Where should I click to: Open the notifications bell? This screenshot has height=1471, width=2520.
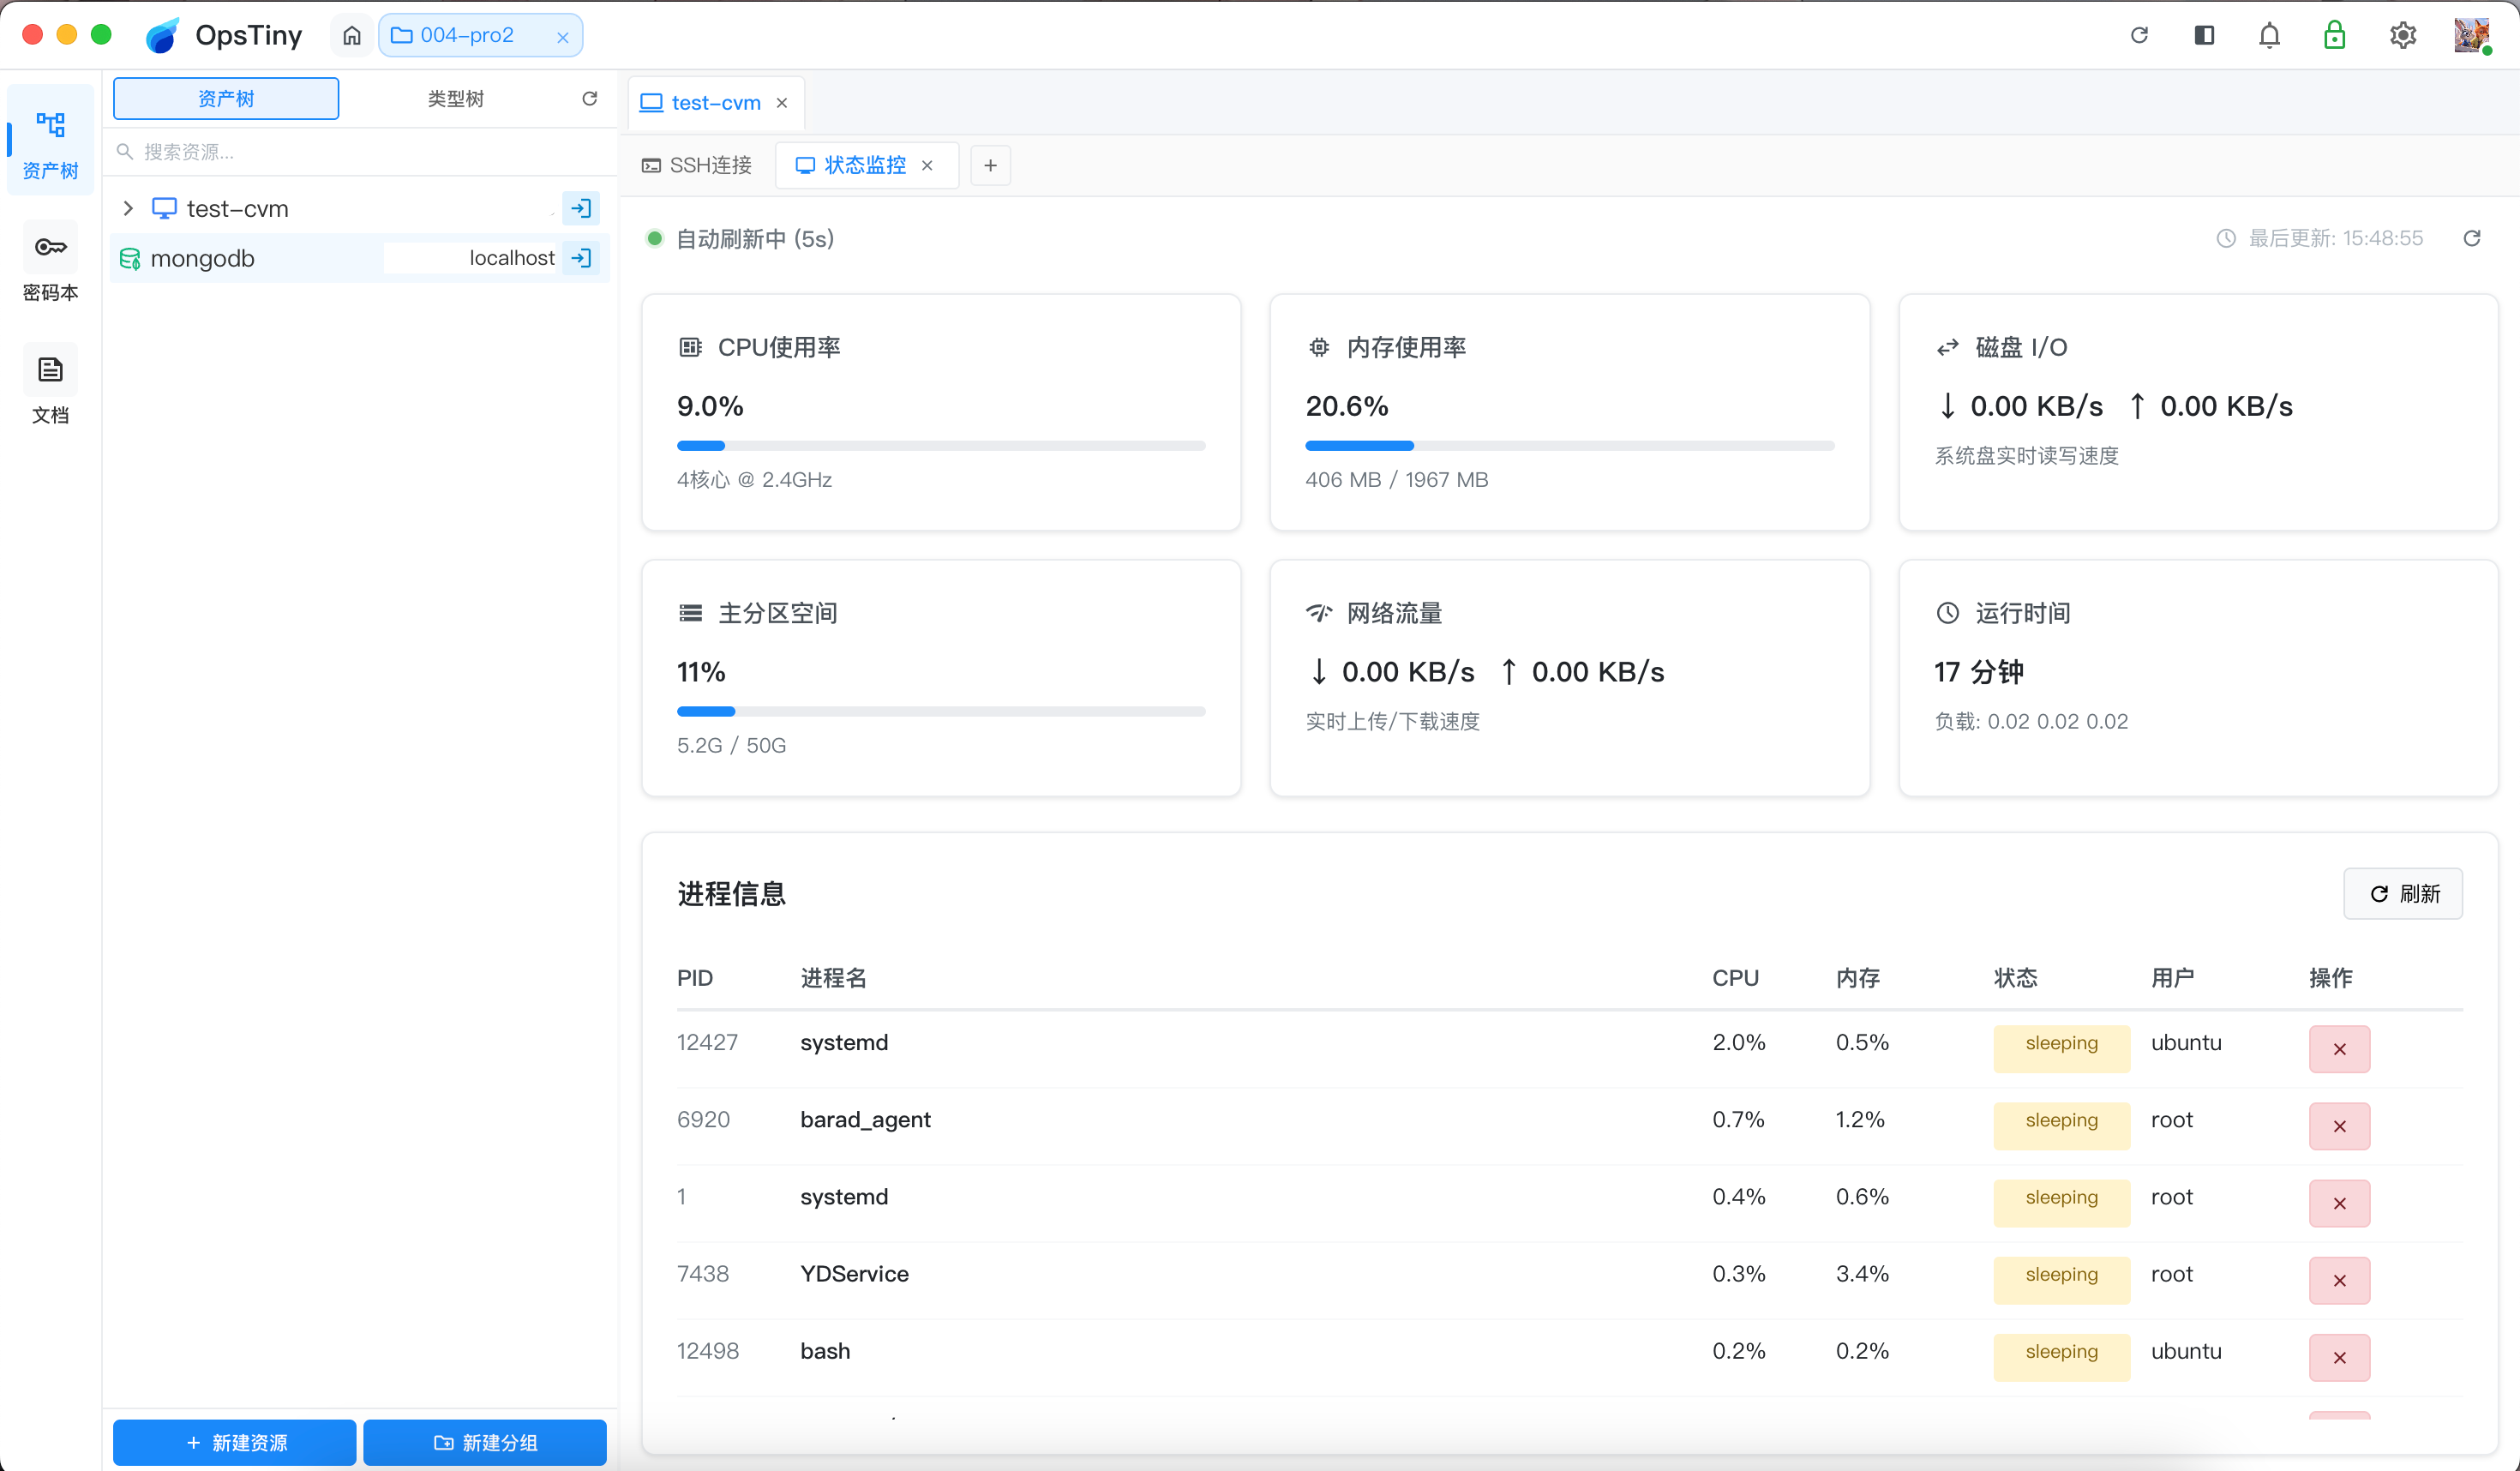pyautogui.click(x=2269, y=35)
